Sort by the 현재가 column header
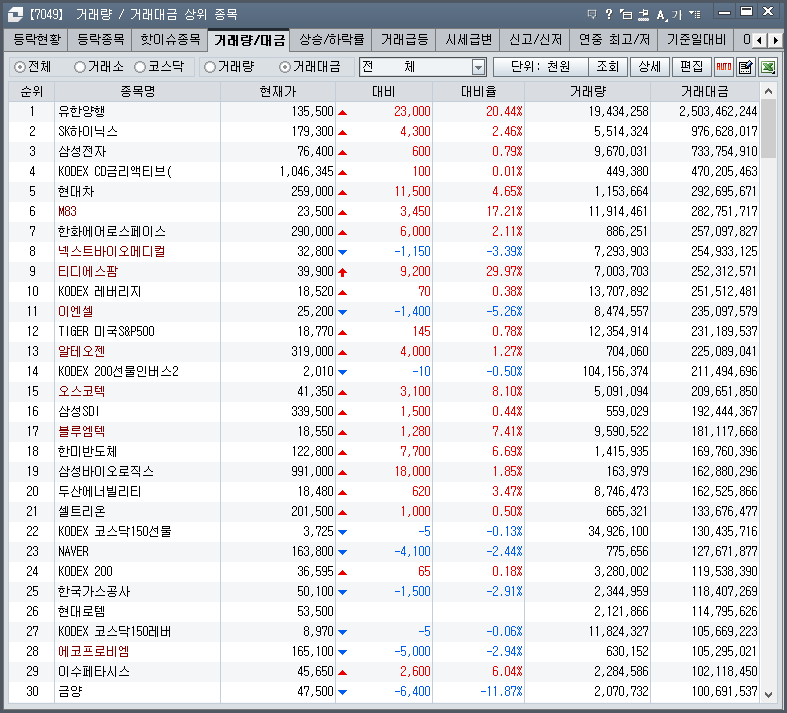787x713 pixels. (278, 91)
